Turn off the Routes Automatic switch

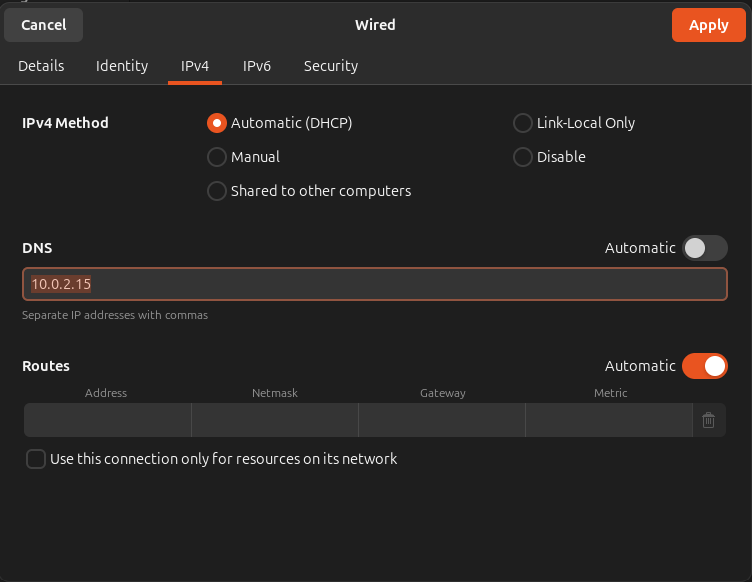click(704, 366)
